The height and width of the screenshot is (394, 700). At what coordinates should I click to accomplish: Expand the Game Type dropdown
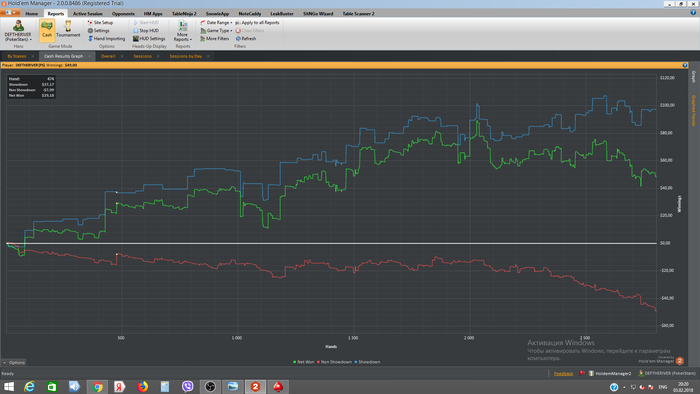point(216,31)
